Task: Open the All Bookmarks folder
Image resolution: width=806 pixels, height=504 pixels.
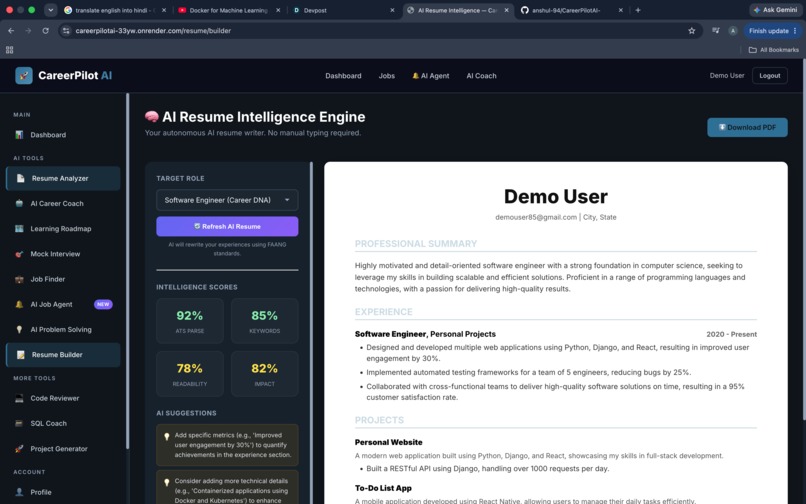Action: click(774, 50)
